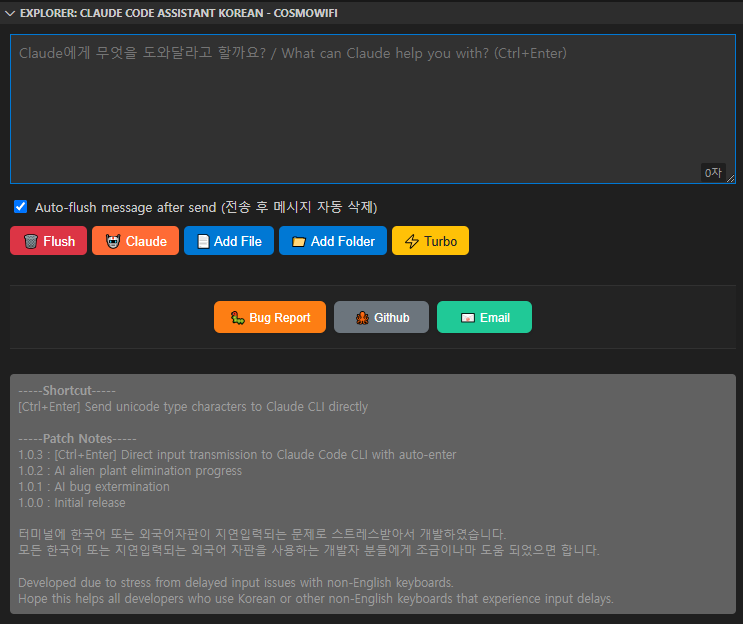Send the message with the orange Claude button
The height and width of the screenshot is (624, 743).
[x=135, y=241]
